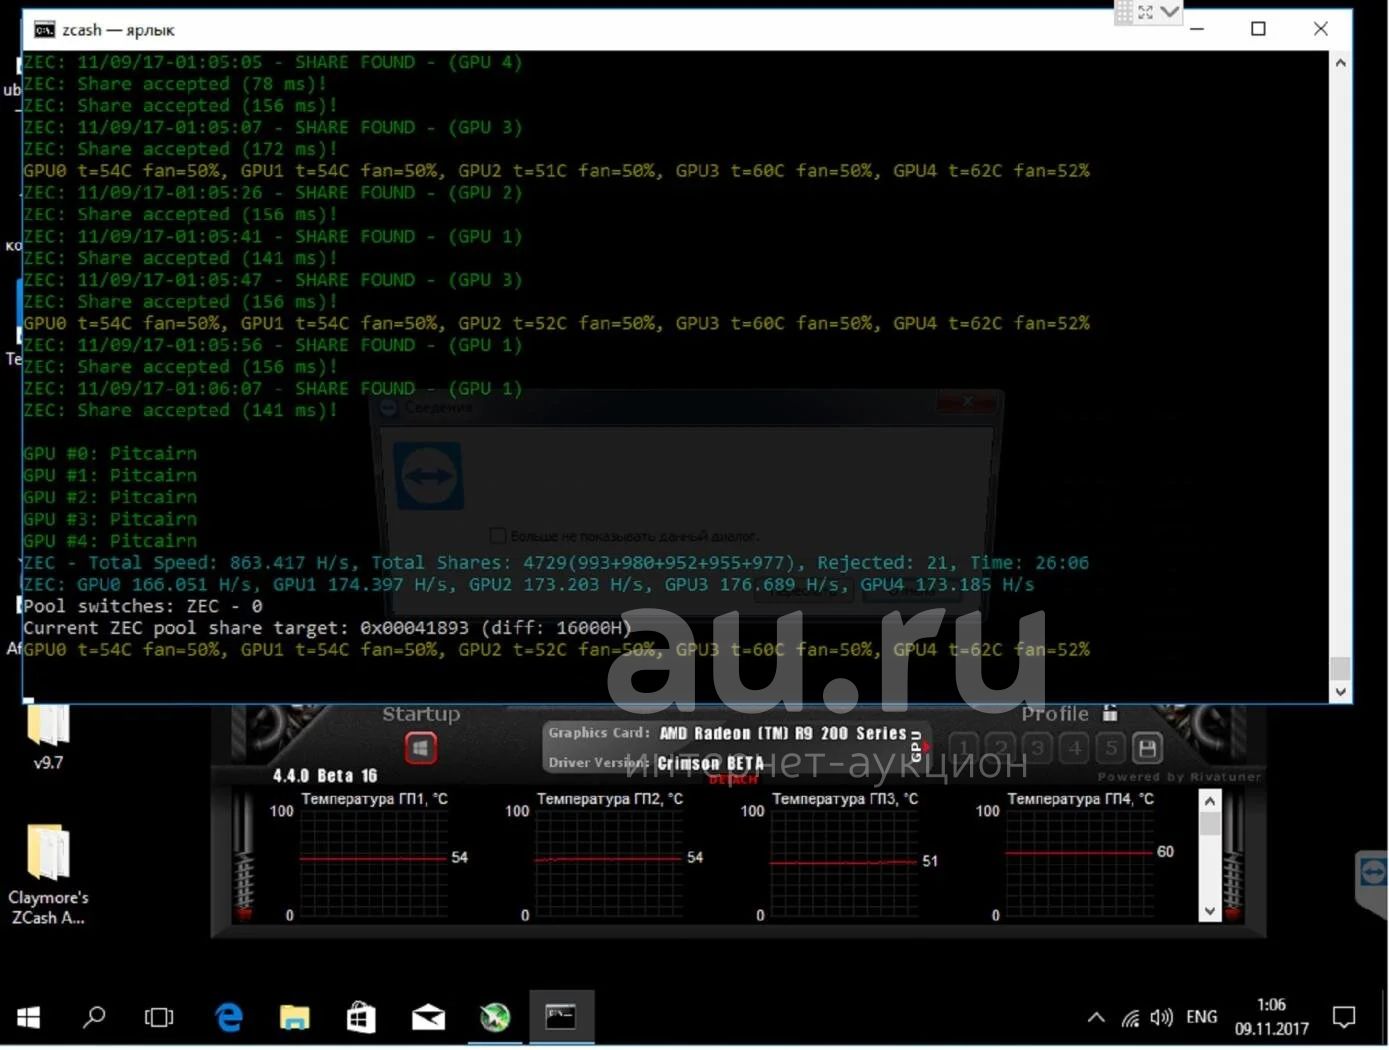
Task: Minimize the zcash console window
Action: click(x=1196, y=29)
